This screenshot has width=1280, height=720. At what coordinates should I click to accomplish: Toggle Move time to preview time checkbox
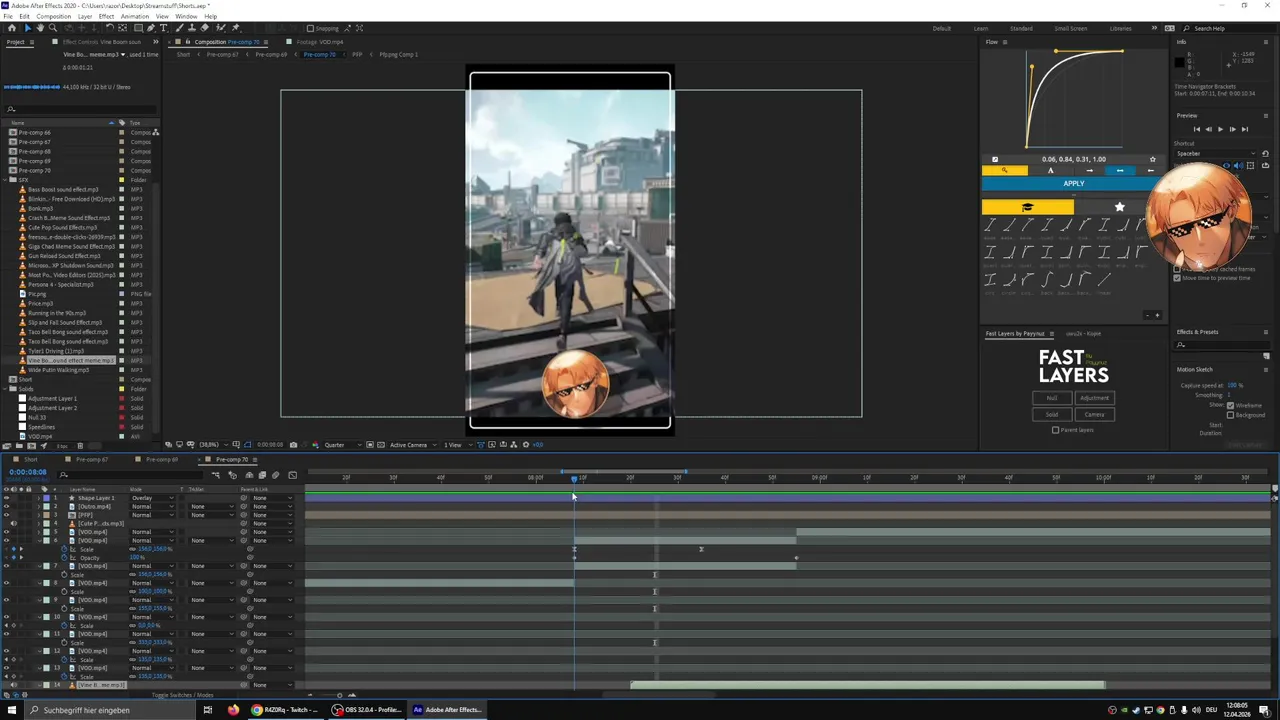click(x=1177, y=278)
